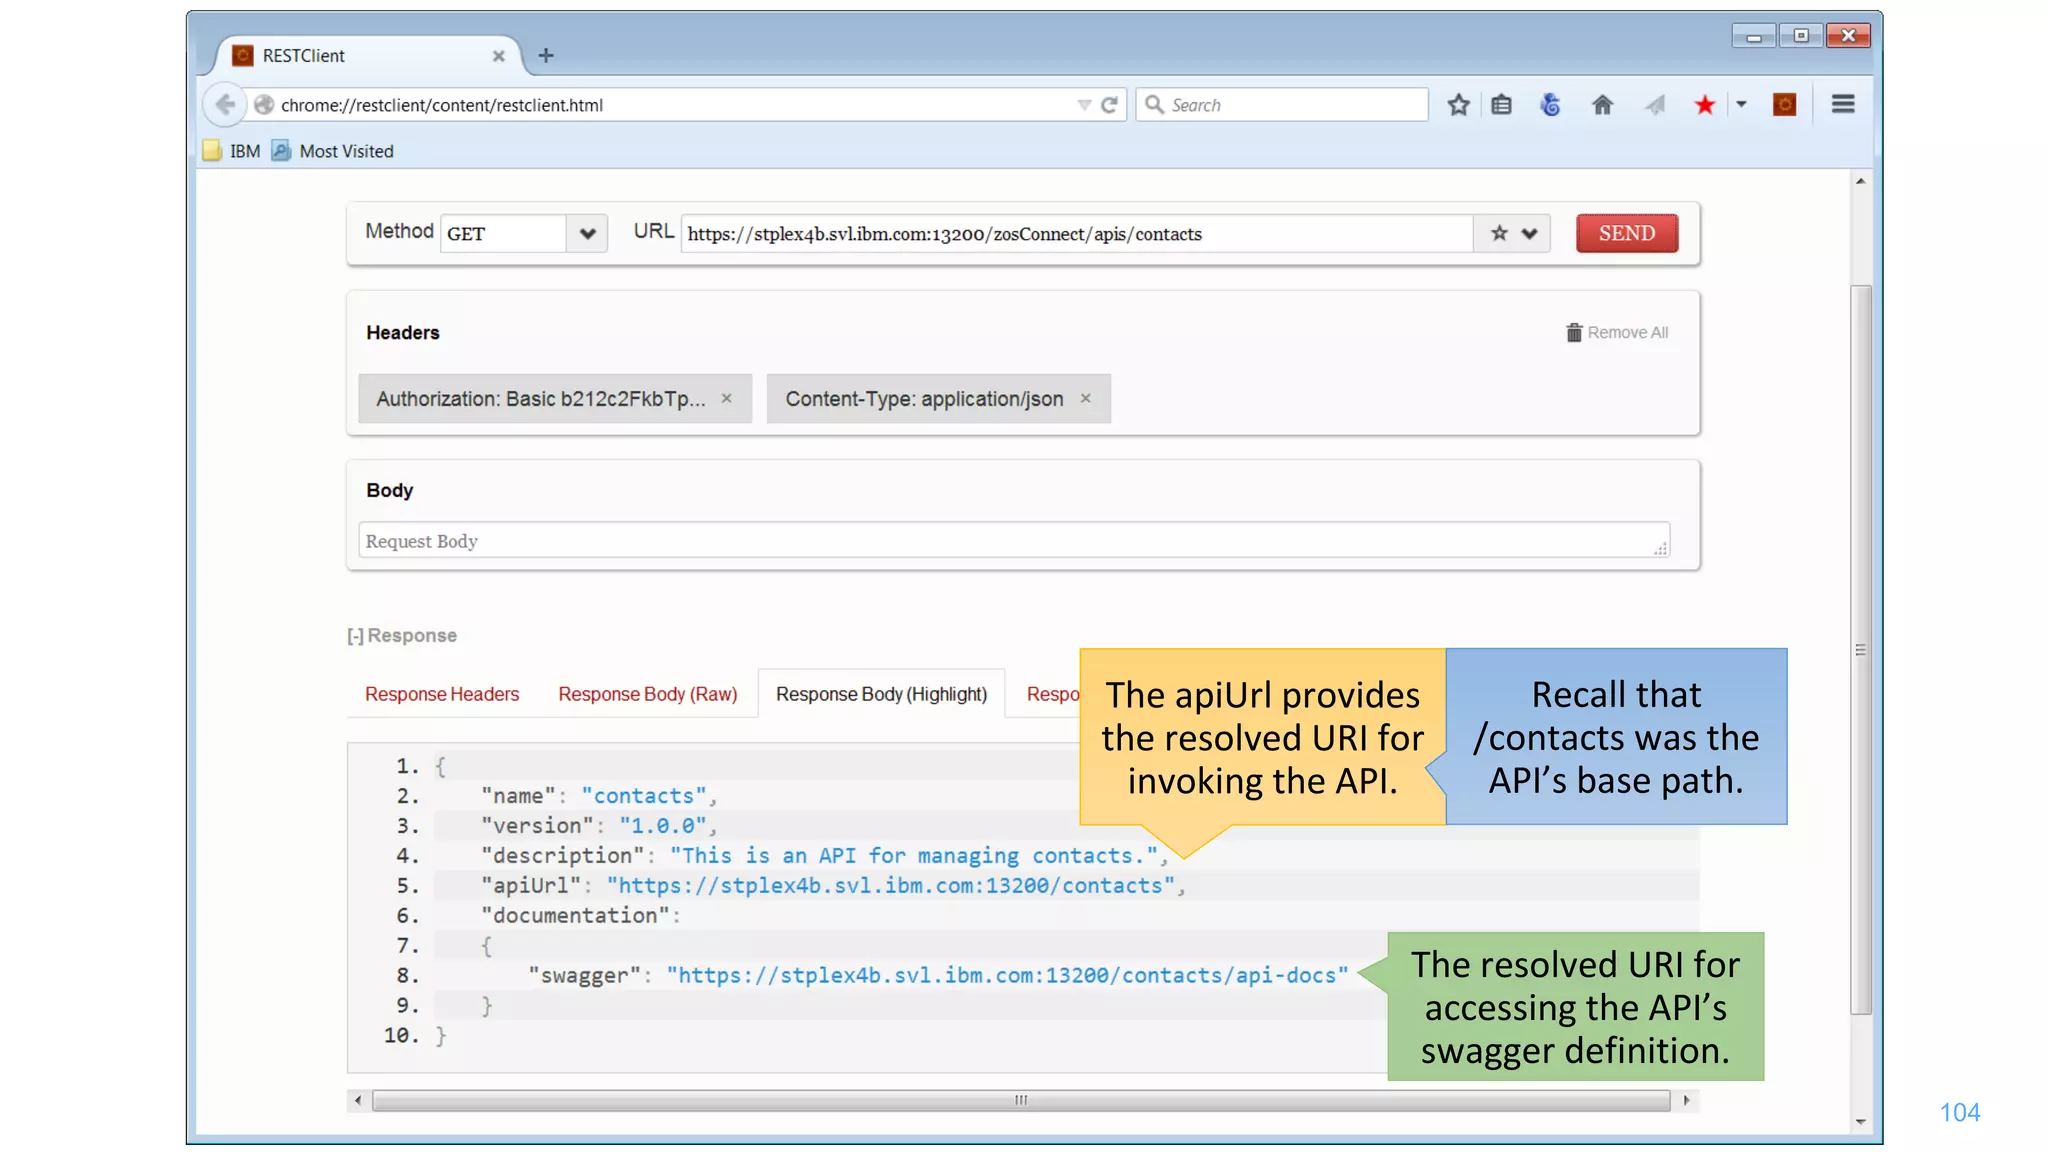Click the vertical scrollbar thumb
Screen dimensions: 2048x1152
(1860, 650)
